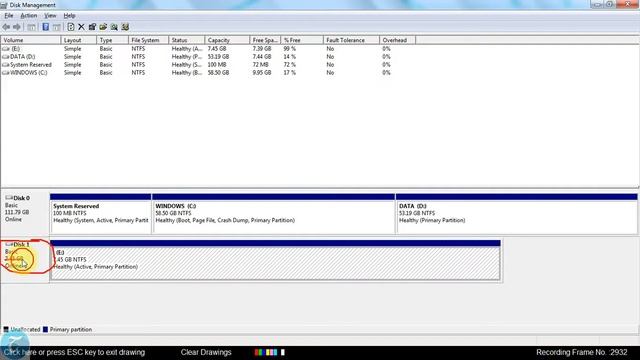
Task: Click the drive icon beside DATA (D:)
Action: 6,57
